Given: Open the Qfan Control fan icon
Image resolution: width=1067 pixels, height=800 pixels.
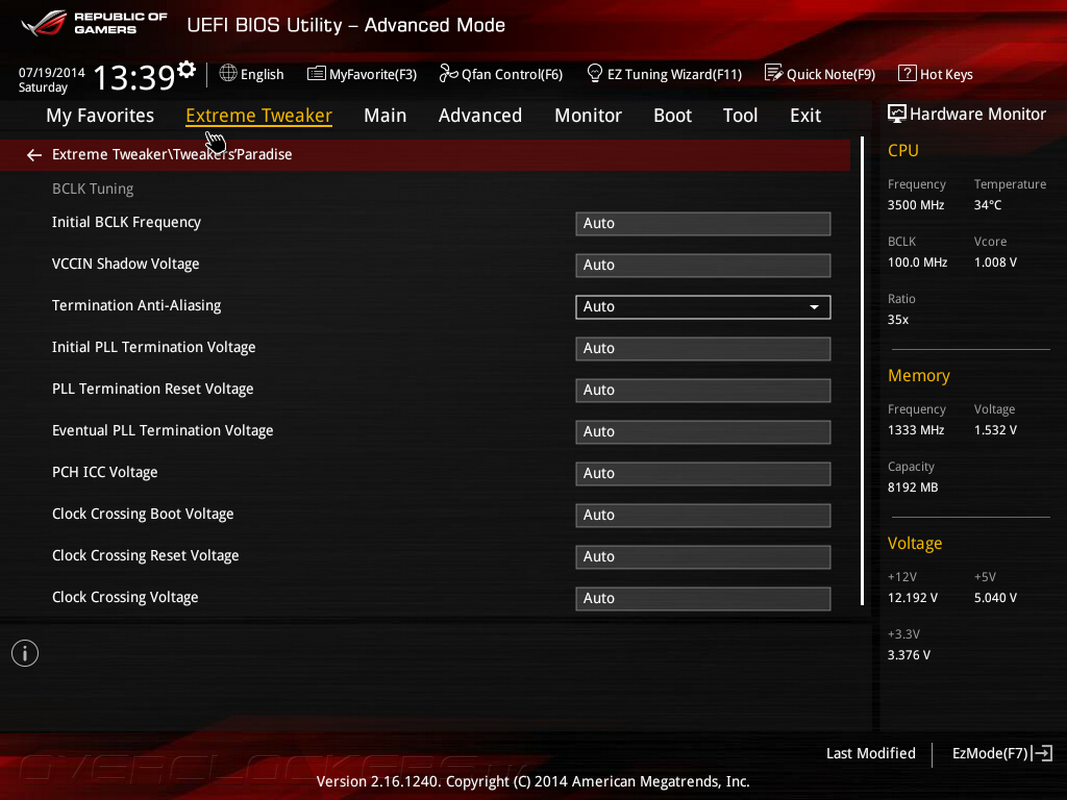Looking at the screenshot, I should tap(448, 73).
